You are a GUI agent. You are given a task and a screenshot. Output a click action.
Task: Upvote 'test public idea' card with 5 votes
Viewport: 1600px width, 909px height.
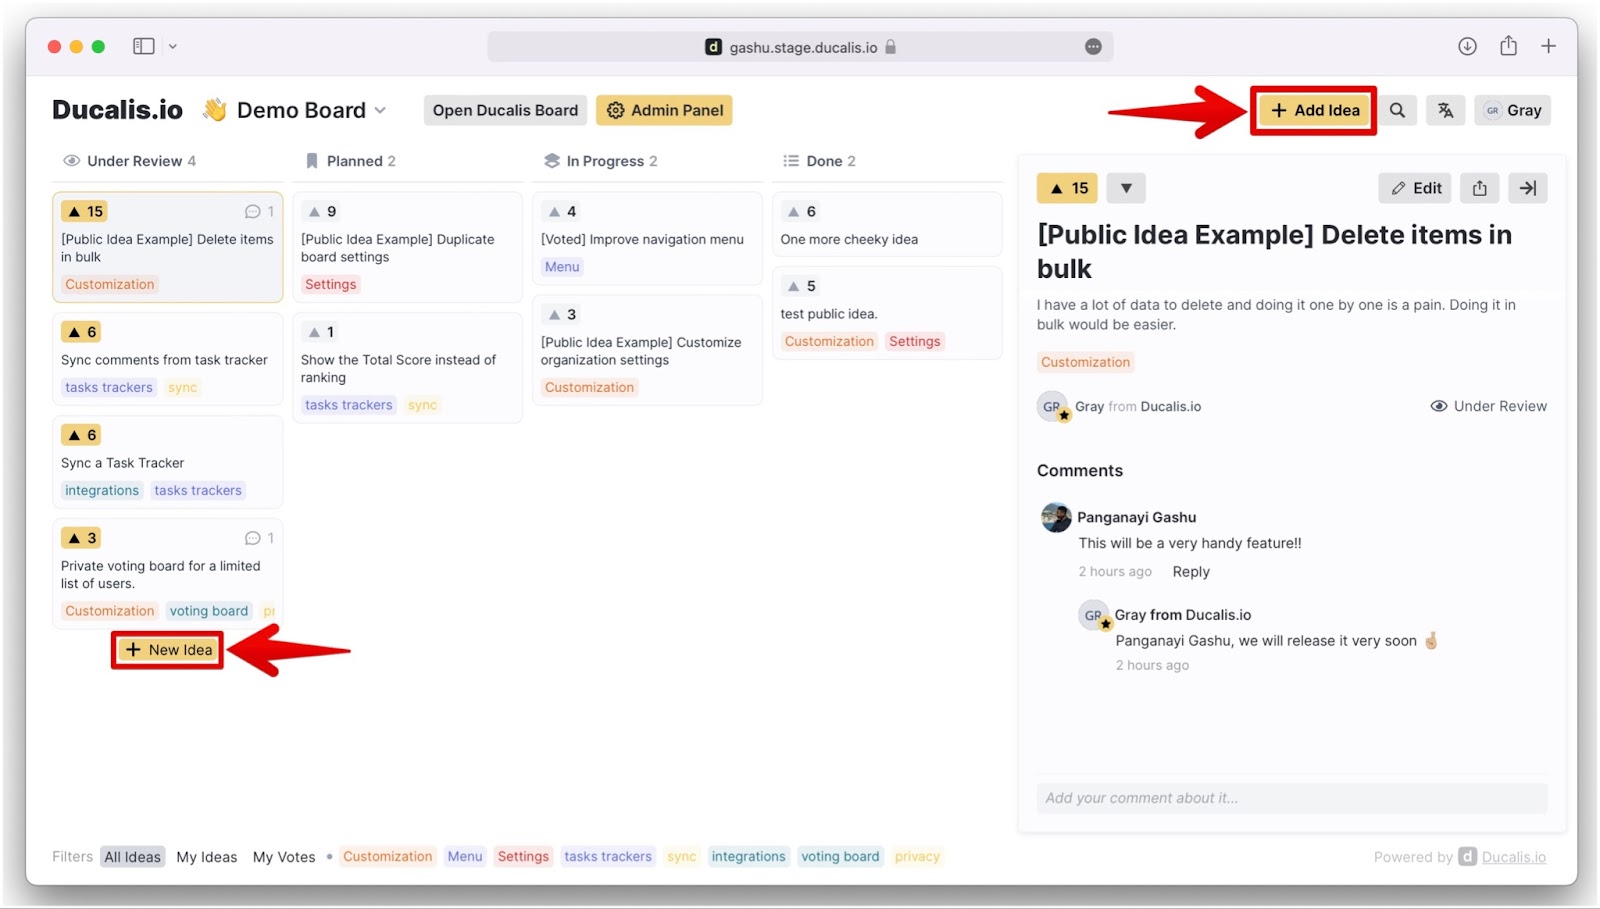coord(802,286)
